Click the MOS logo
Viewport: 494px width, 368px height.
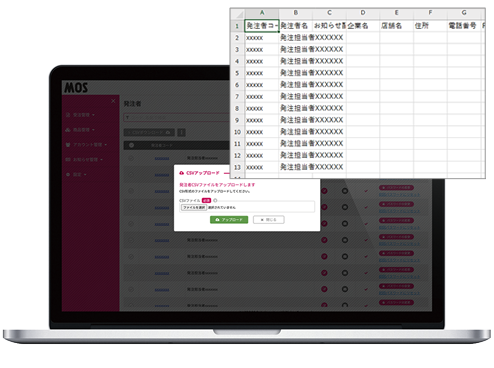coord(76,88)
